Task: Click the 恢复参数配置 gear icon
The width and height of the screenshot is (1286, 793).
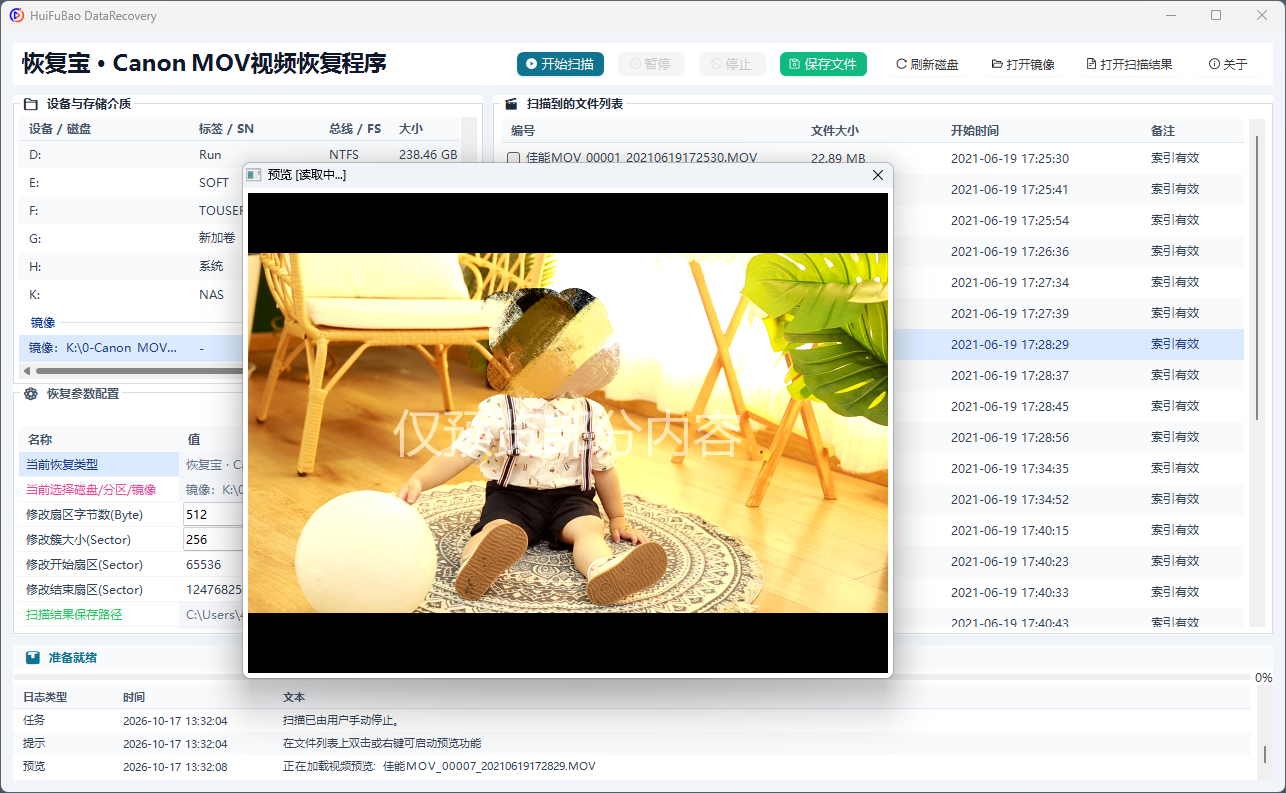Action: click(31, 394)
